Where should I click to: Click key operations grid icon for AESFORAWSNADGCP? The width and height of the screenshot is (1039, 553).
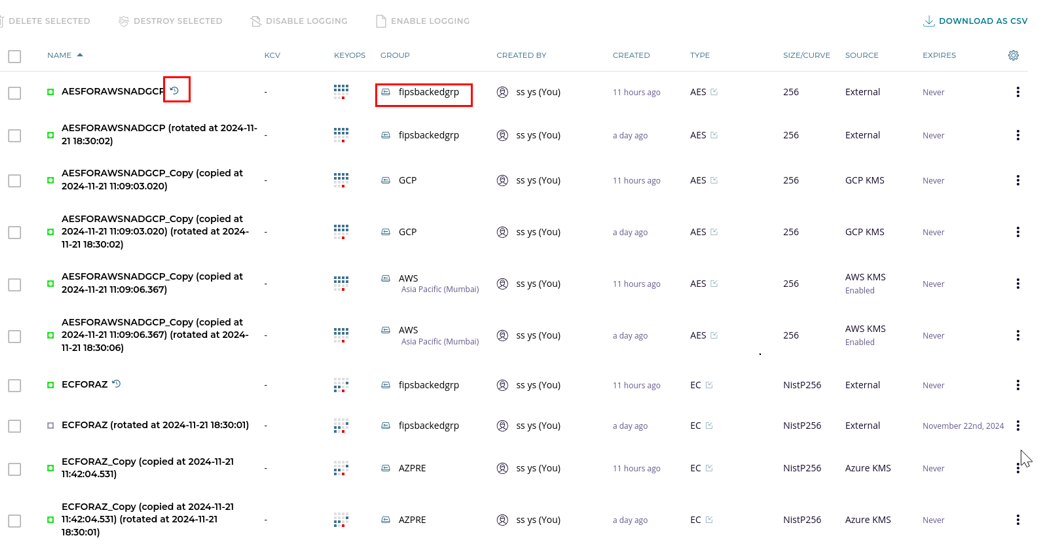tap(341, 92)
